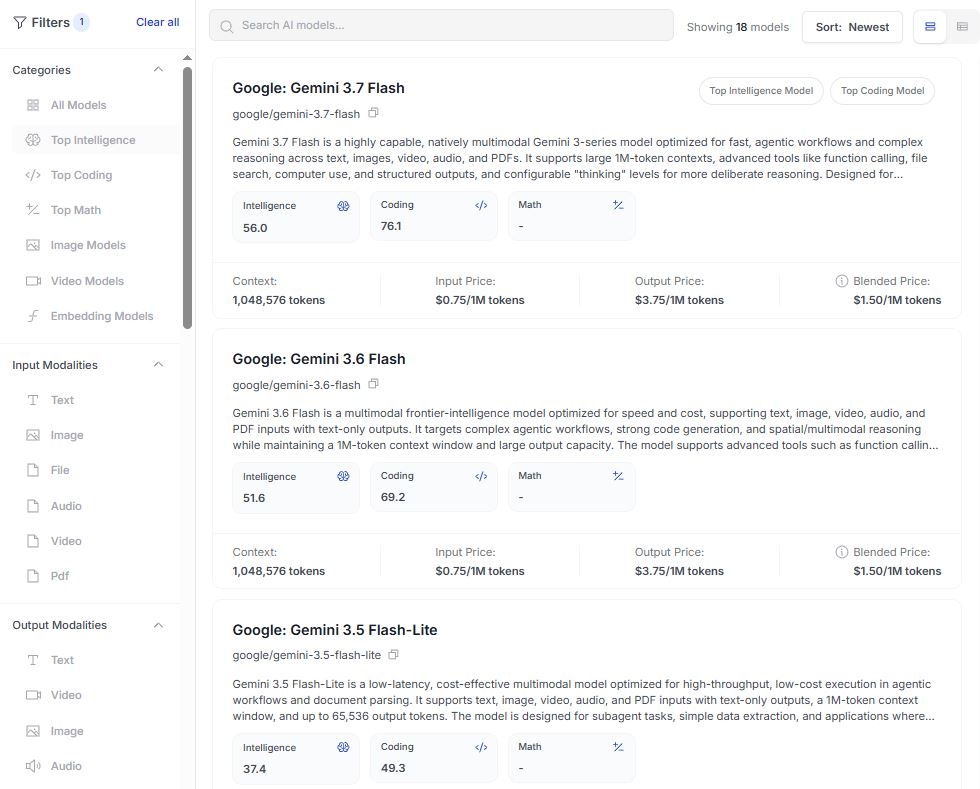Click code icon in Gemini 3.5 Flash-Lite Coding card
This screenshot has height=789, width=980.
[481, 747]
